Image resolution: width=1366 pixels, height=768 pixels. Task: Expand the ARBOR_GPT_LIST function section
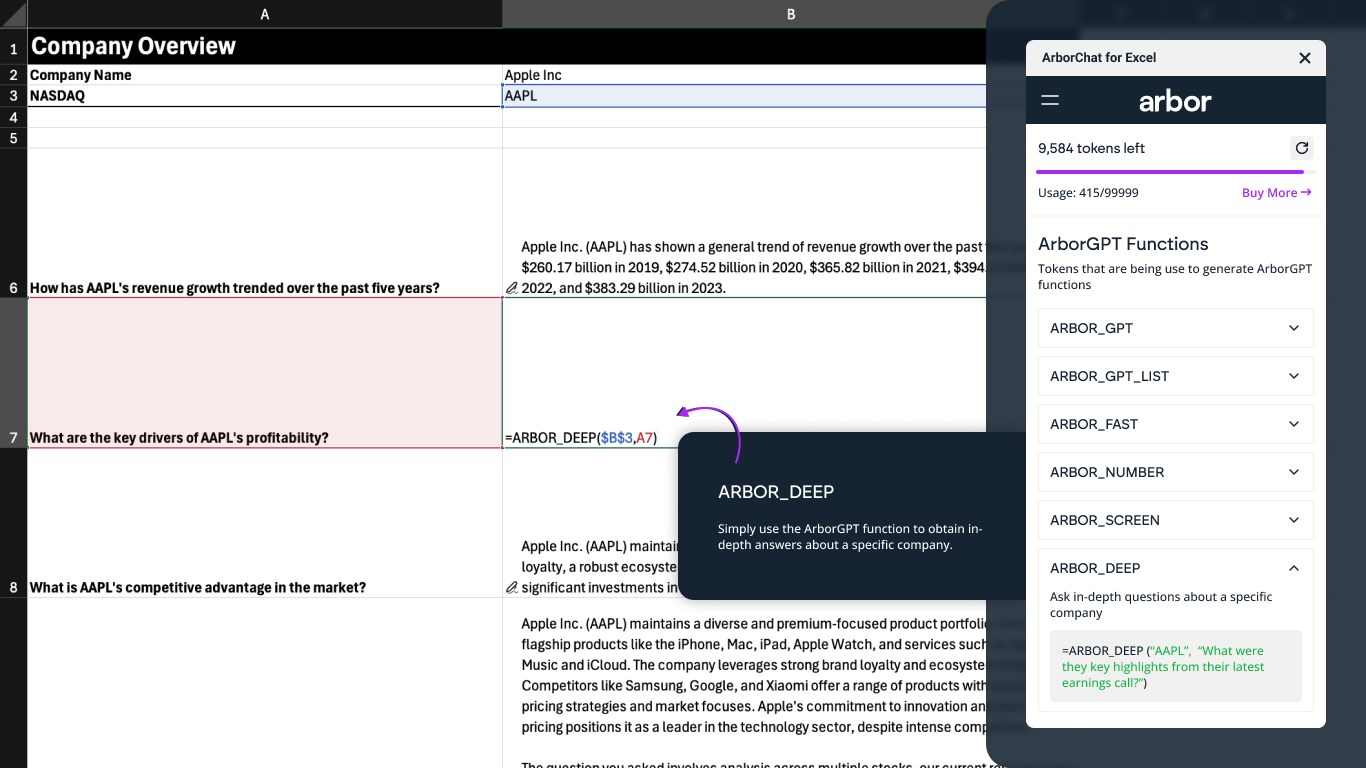click(1176, 376)
